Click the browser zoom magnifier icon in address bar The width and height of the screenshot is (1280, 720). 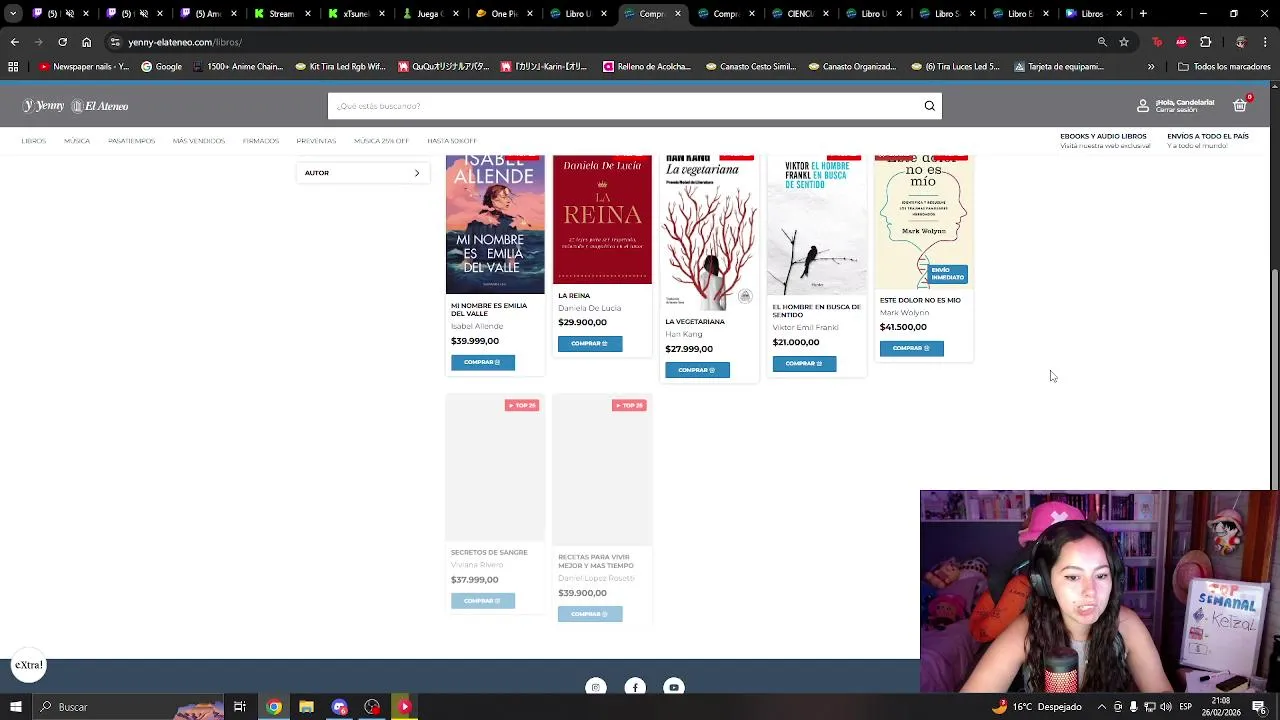[x=1102, y=42]
